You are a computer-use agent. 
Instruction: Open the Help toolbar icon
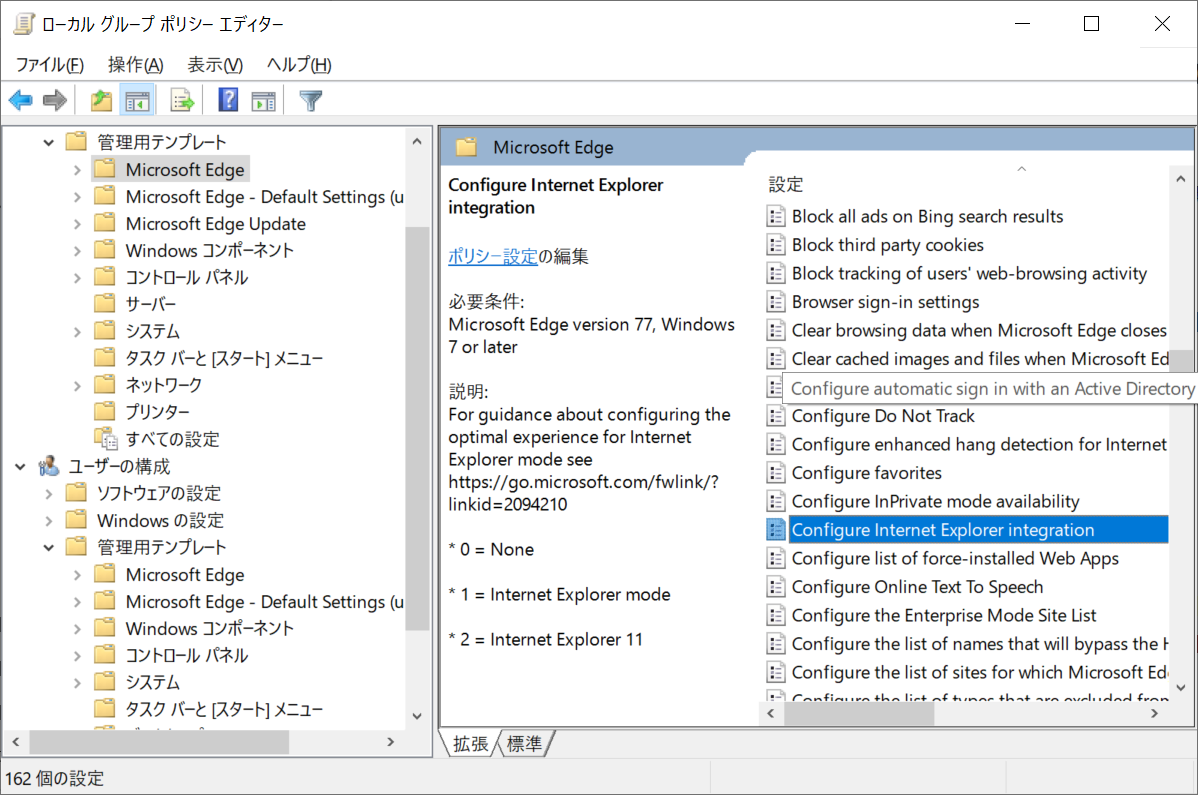[x=228, y=100]
